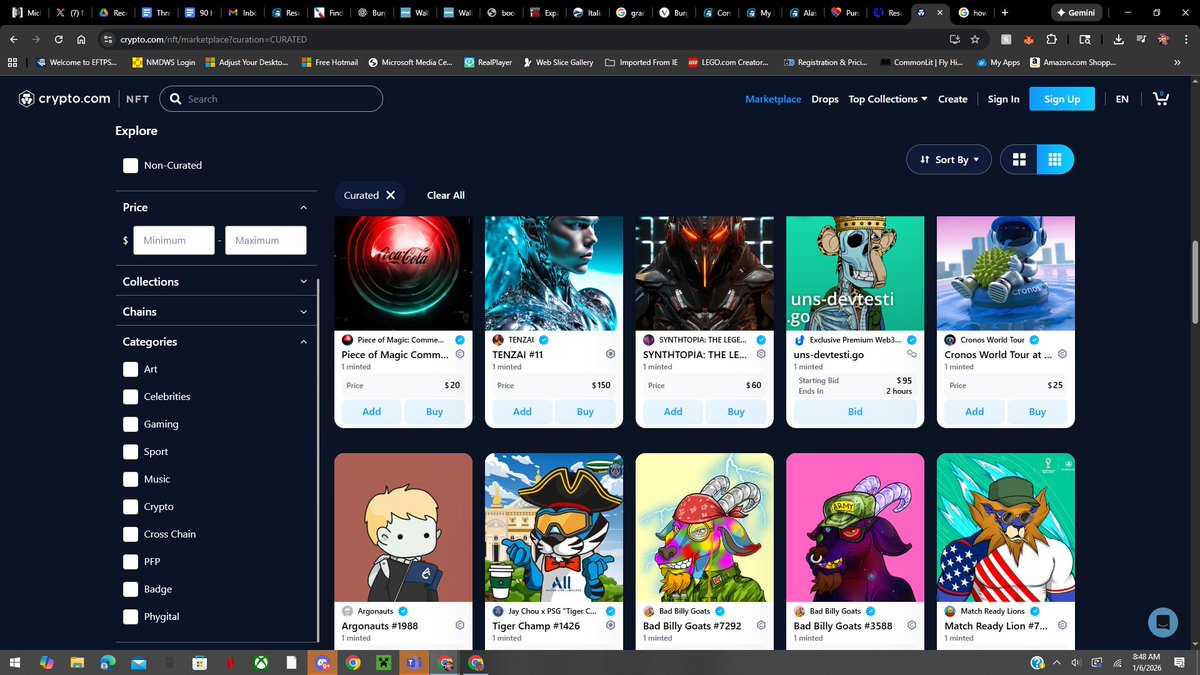Image resolution: width=1200 pixels, height=675 pixels.
Task: Focus the NFT search box
Action: [x=271, y=99]
